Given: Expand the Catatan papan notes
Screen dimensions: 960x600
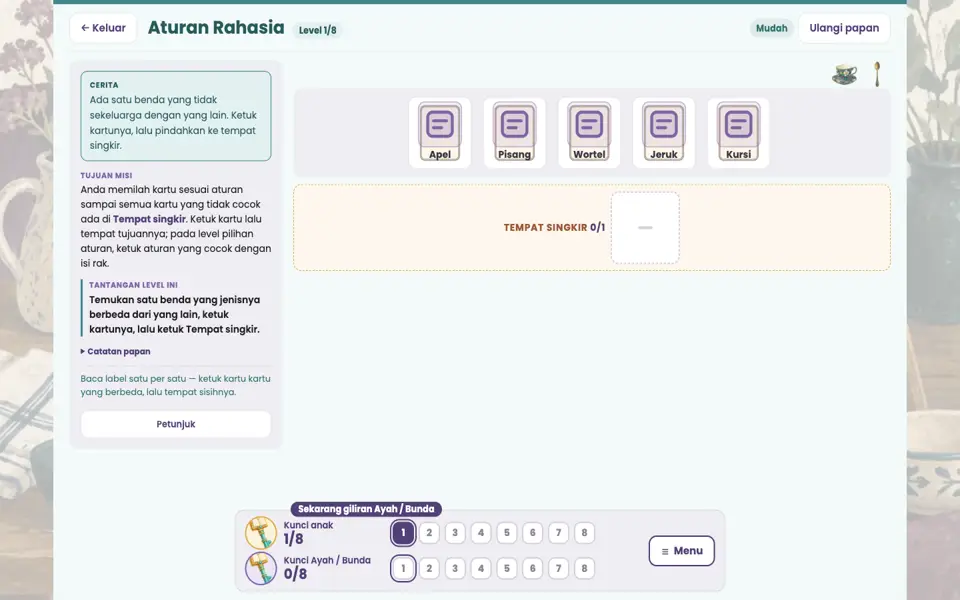Looking at the screenshot, I should 115,351.
